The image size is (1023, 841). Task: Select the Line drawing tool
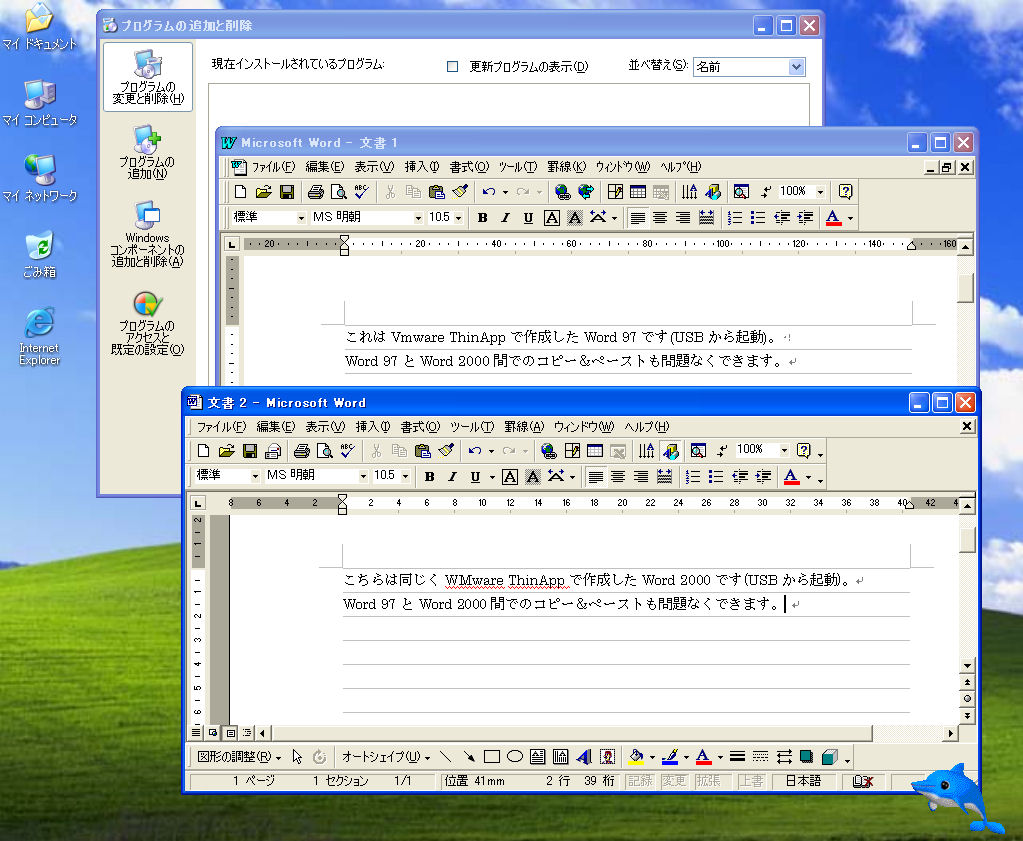446,757
